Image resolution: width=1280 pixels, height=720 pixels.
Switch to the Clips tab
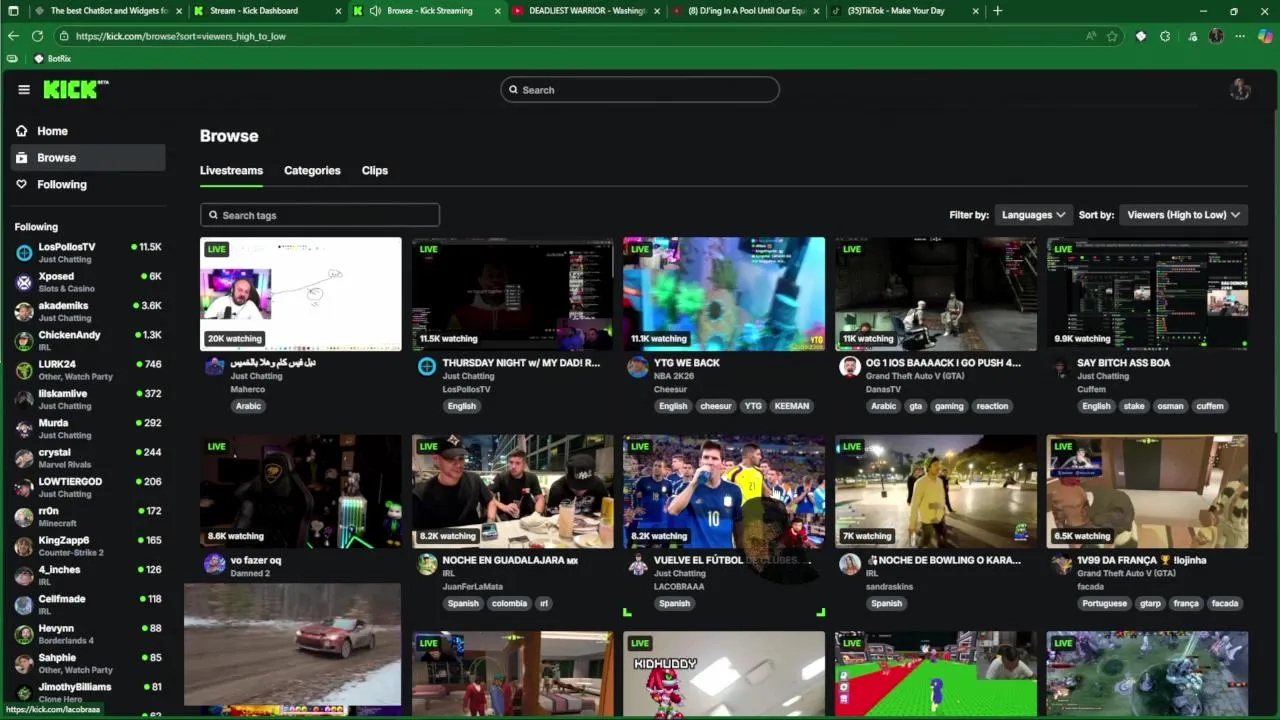coord(375,170)
